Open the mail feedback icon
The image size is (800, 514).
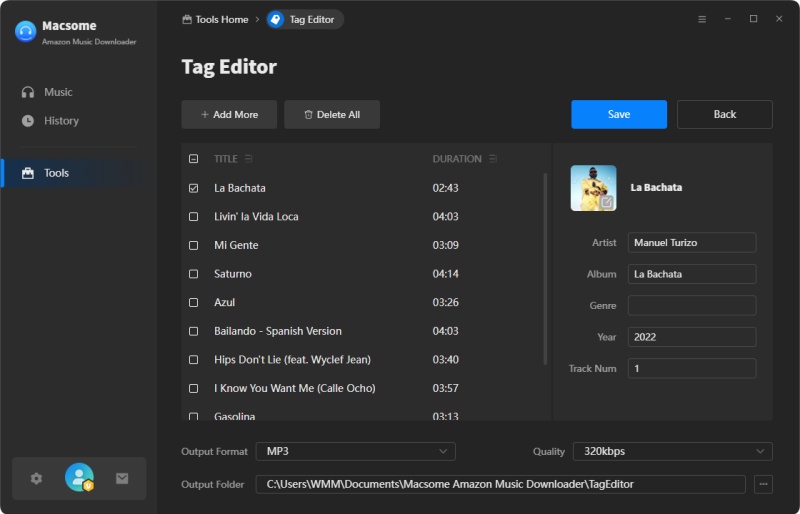click(x=122, y=478)
